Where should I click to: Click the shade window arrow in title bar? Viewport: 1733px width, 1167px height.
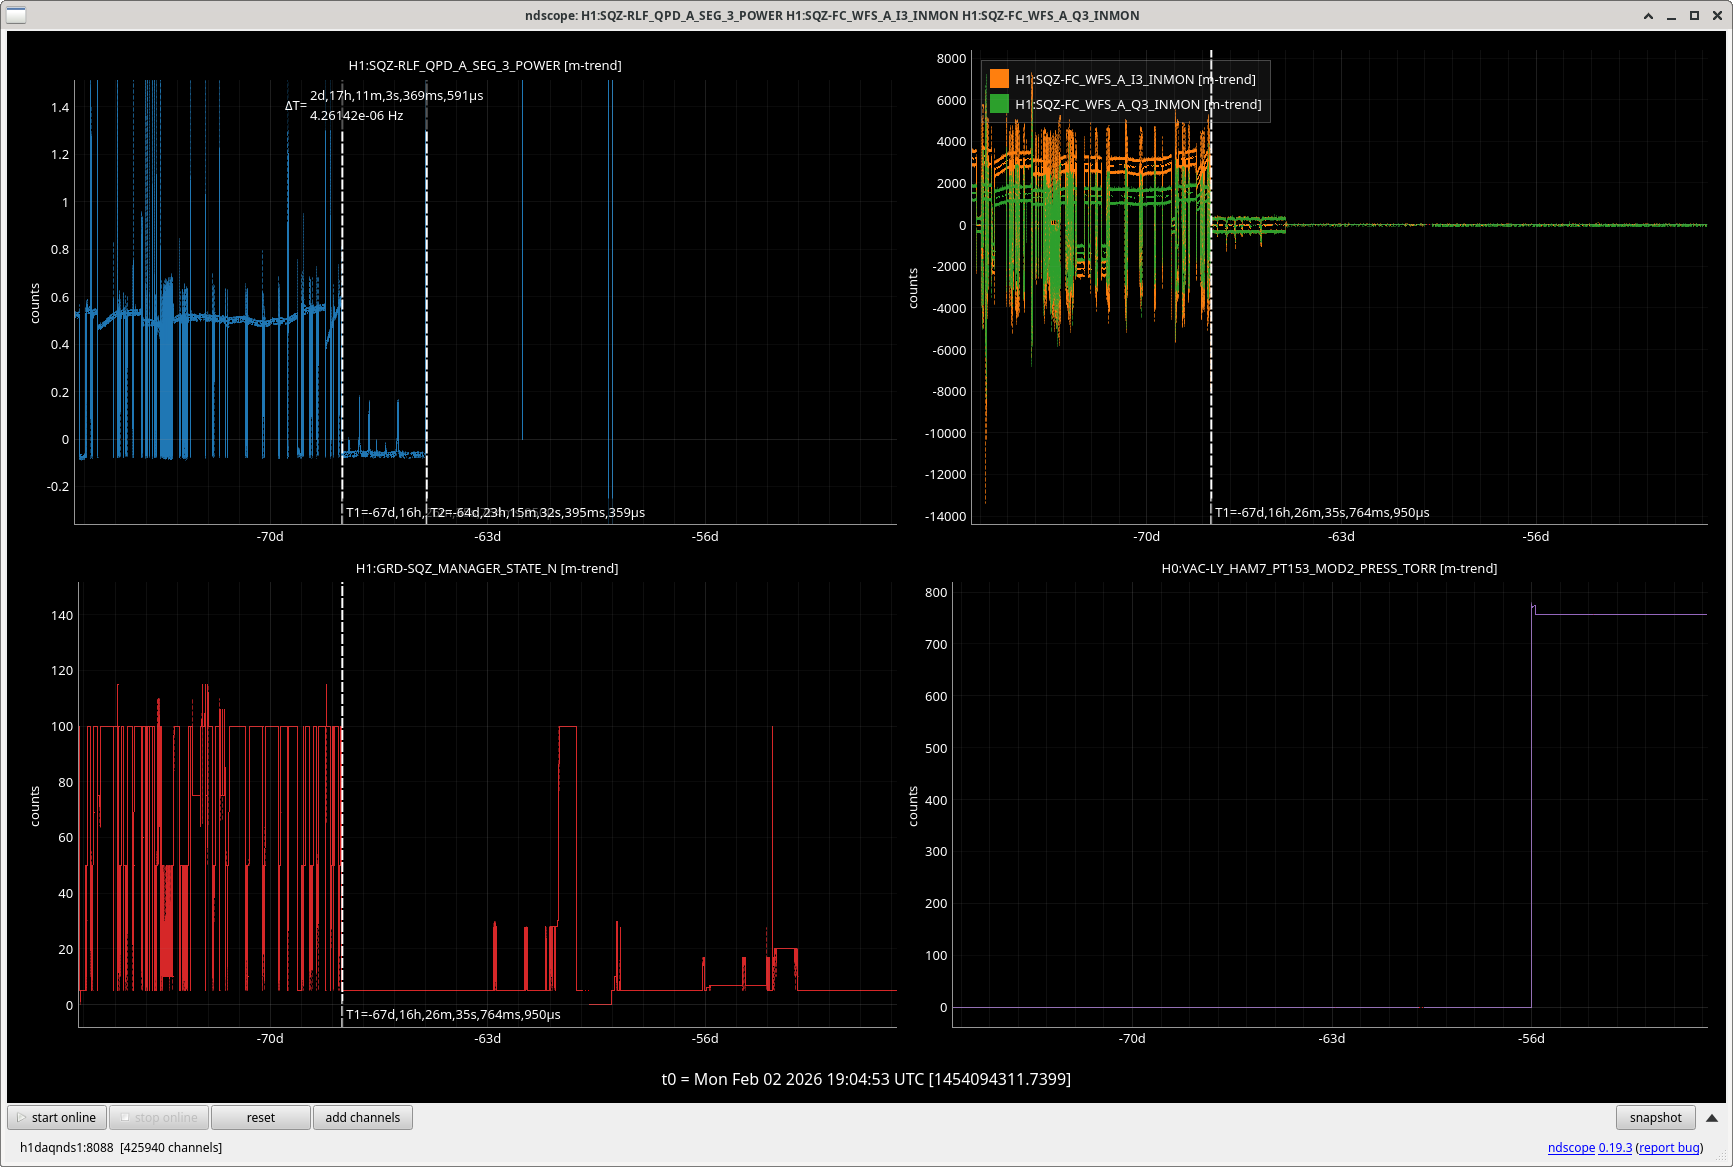(x=1648, y=15)
